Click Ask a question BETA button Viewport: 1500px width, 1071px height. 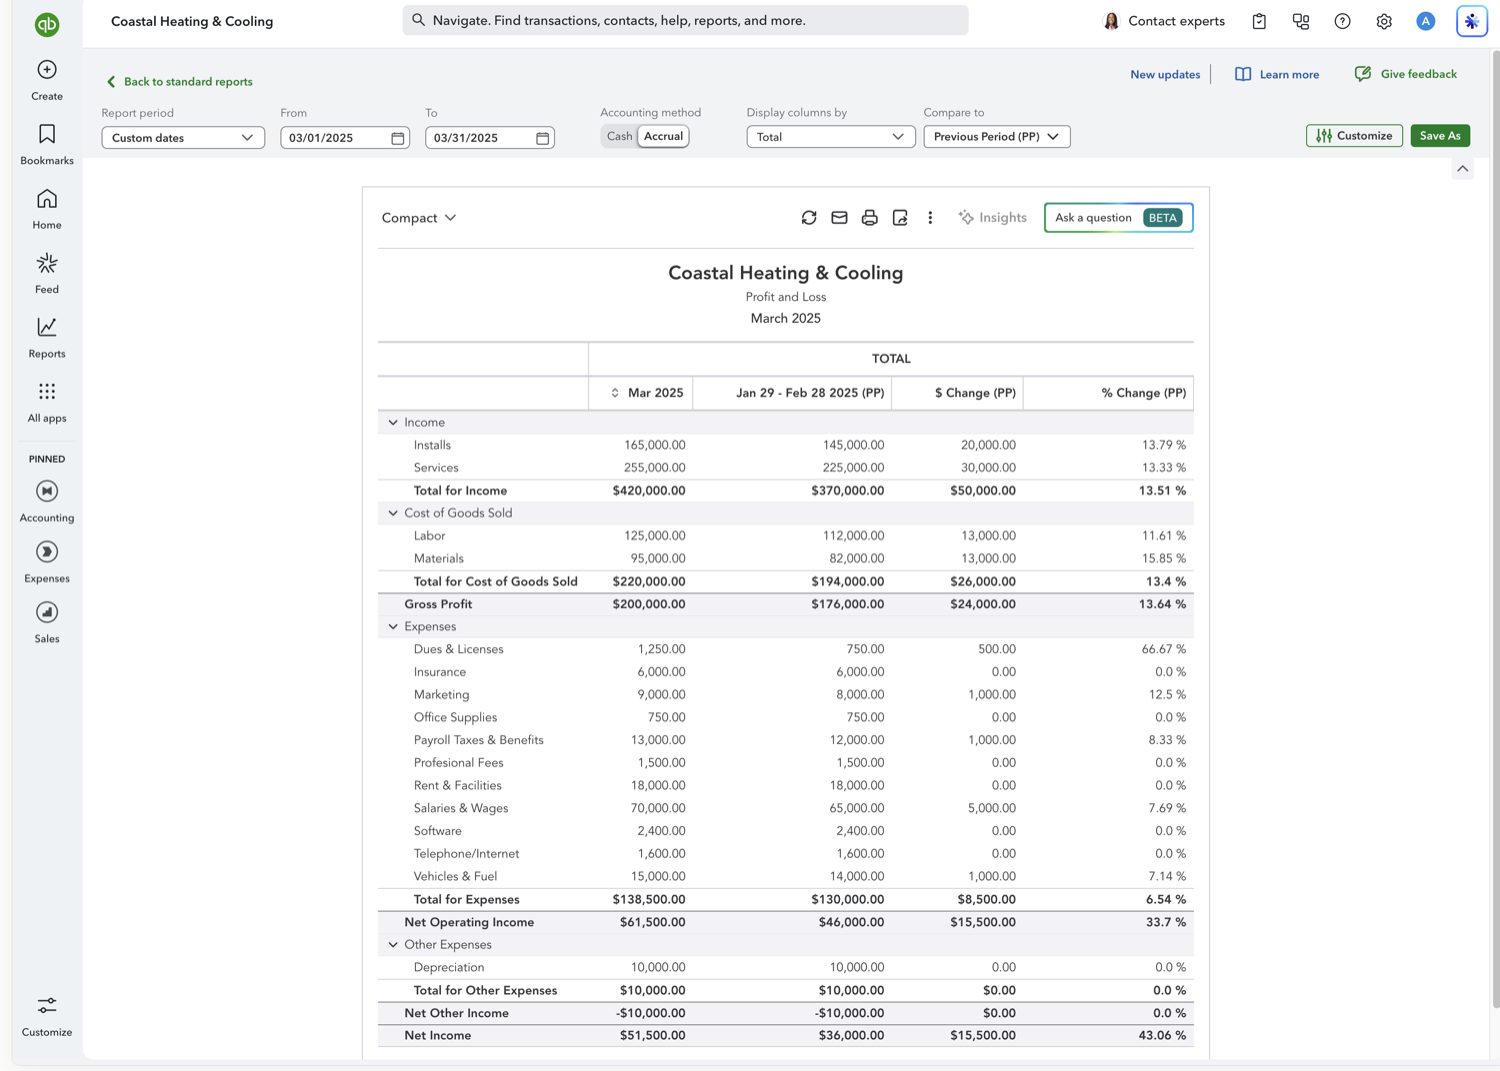1118,218
